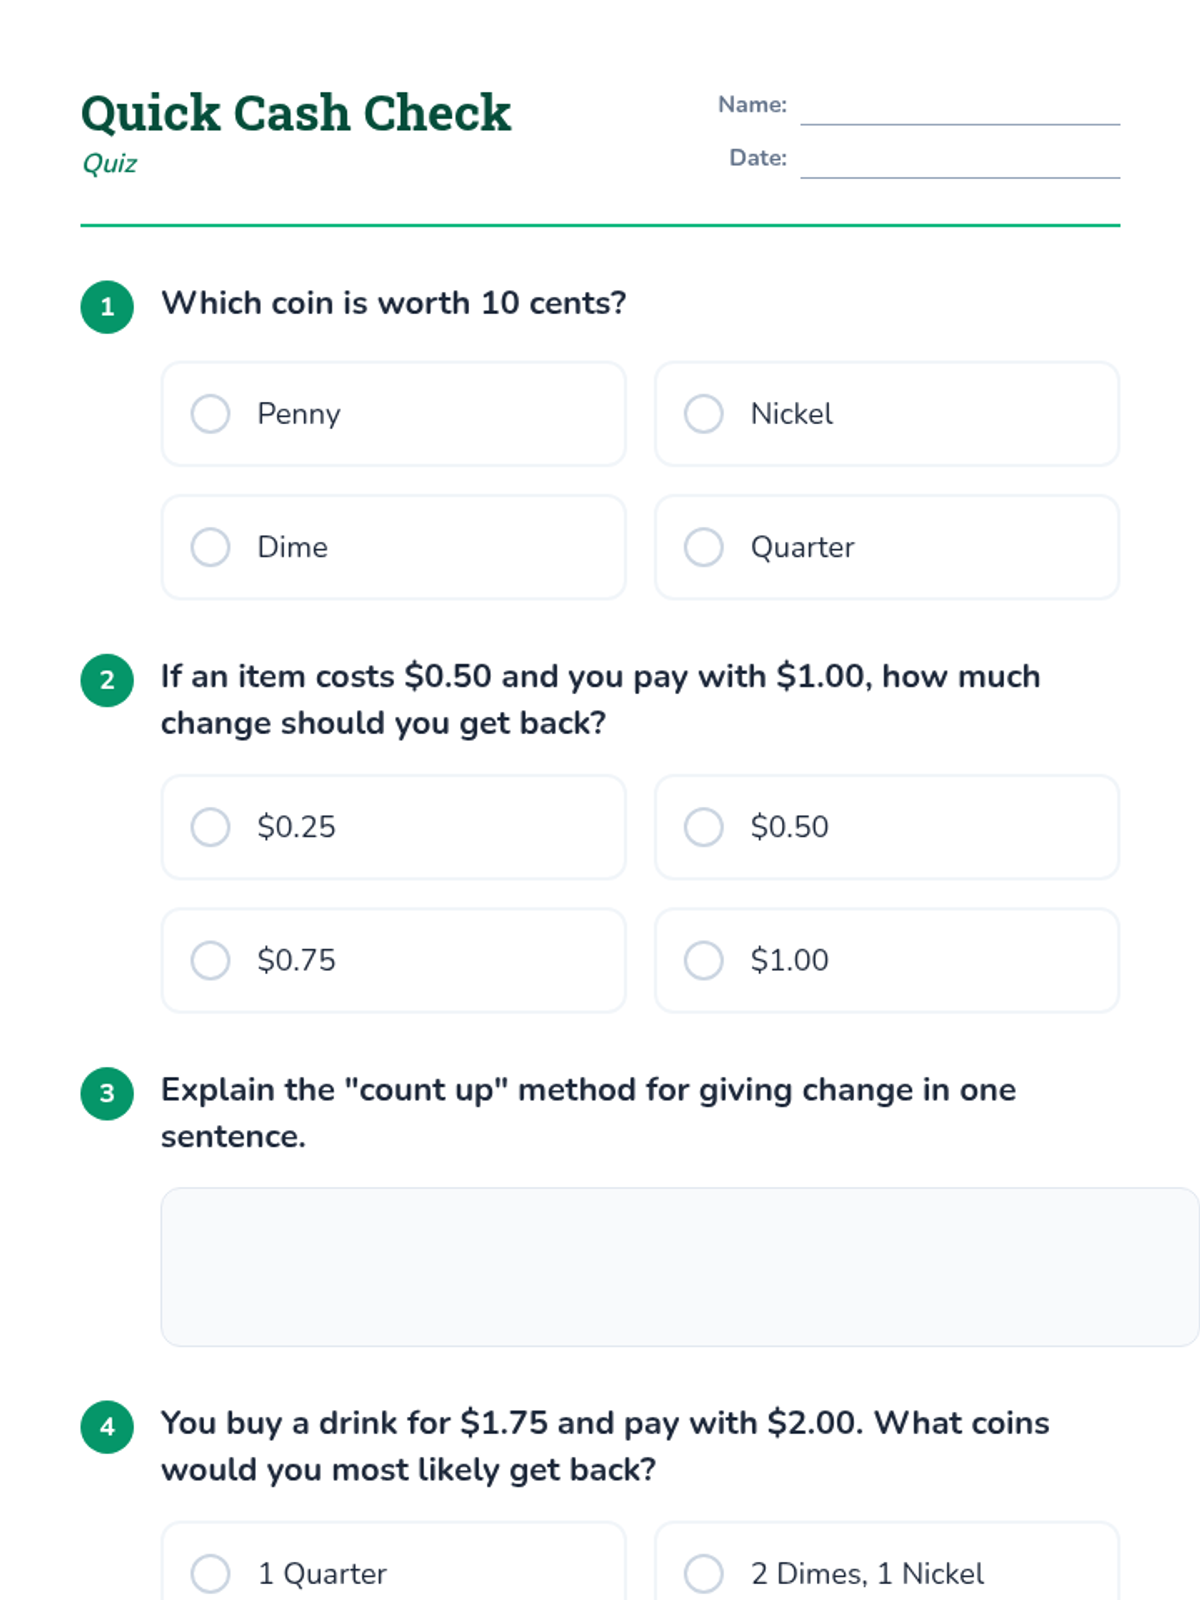This screenshot has height=1600, width=1200.
Task: Choose 2 Dimes, 1 Nickel option
Action: click(x=704, y=1573)
